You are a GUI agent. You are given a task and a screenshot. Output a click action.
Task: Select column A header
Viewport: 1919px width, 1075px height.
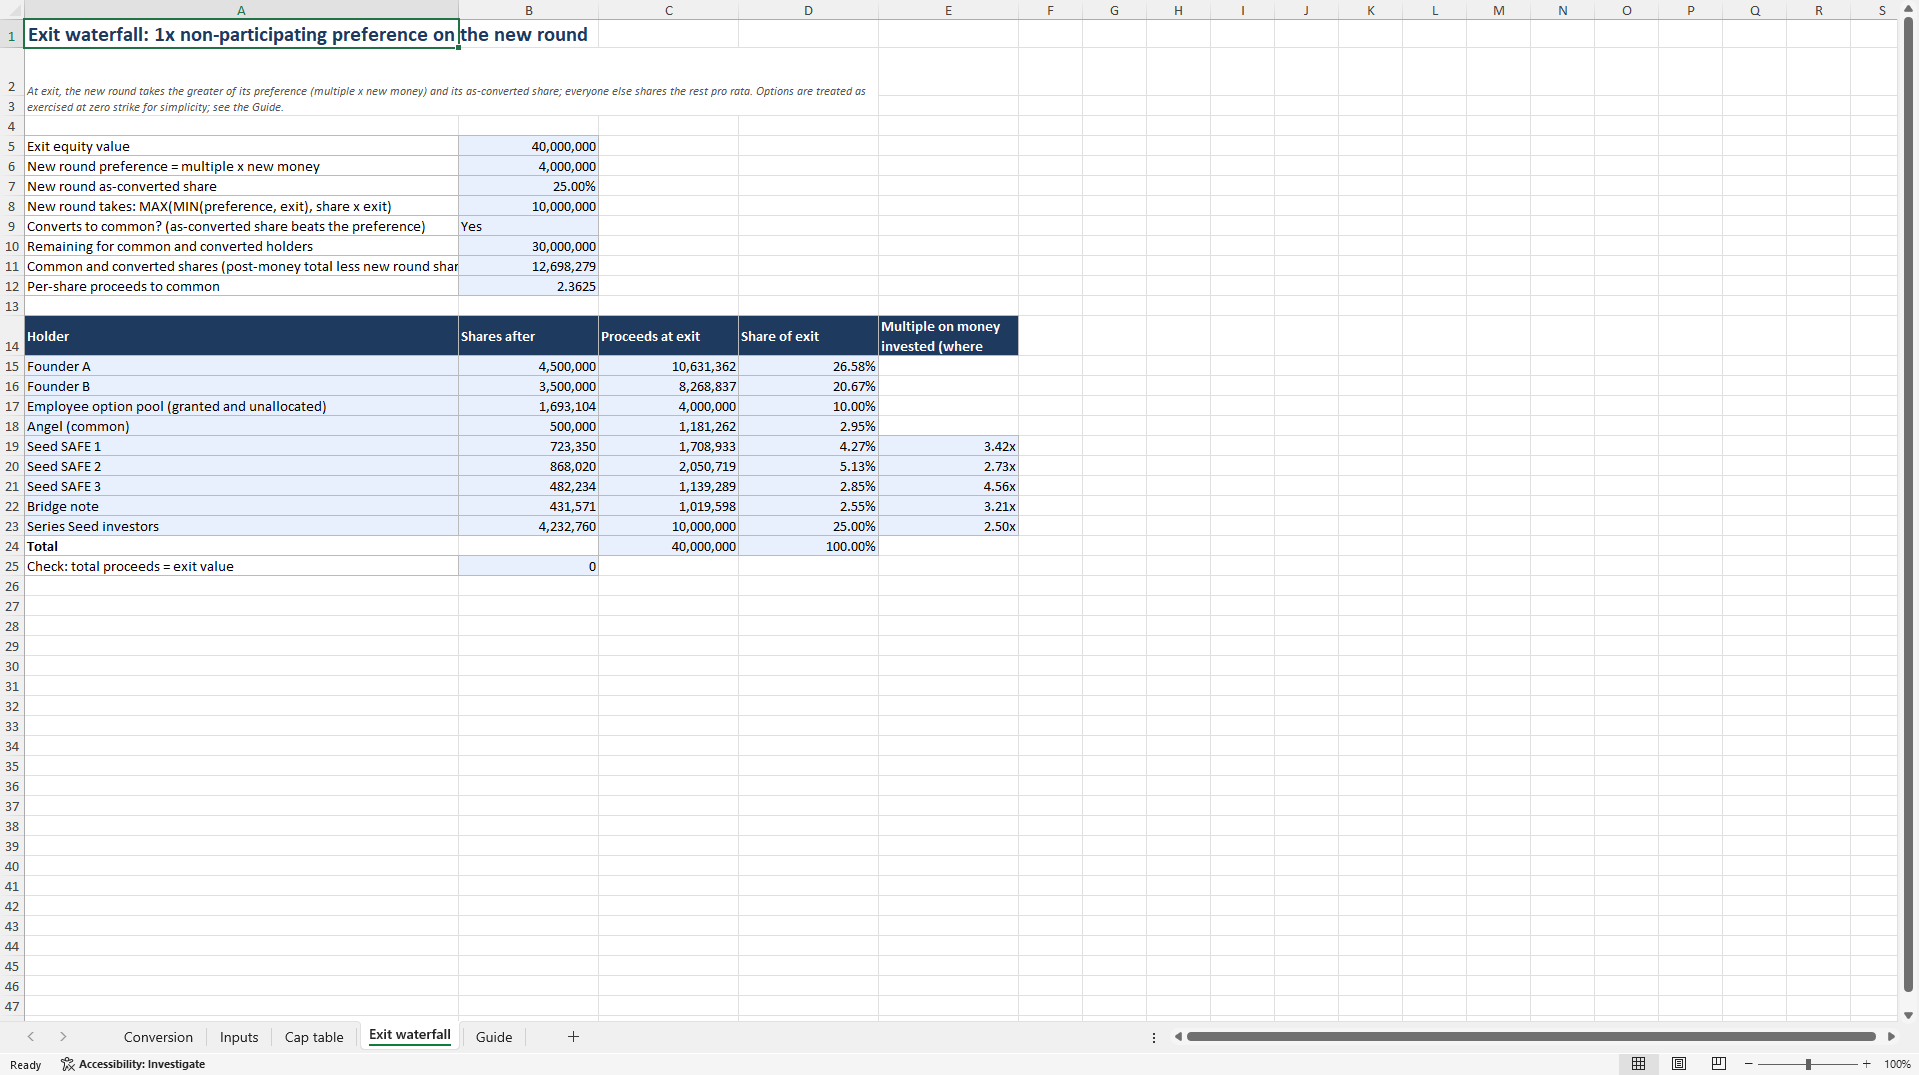pyautogui.click(x=241, y=10)
